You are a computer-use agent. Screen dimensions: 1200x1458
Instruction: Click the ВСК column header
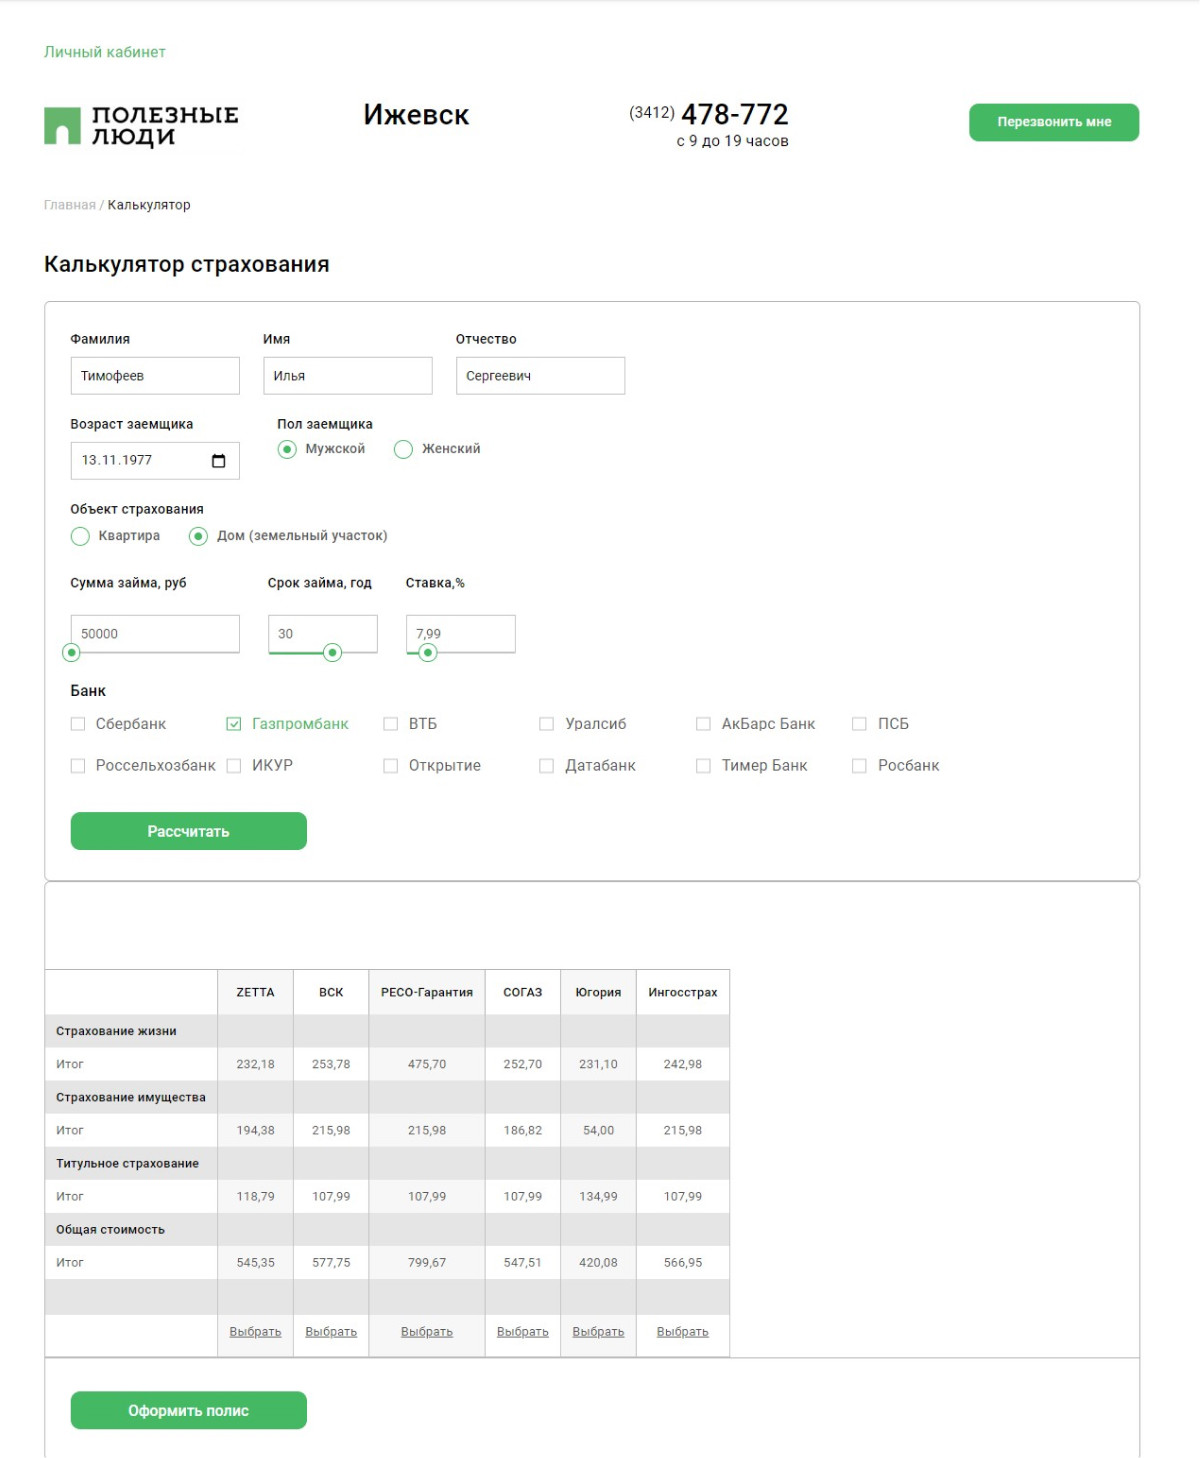pos(331,992)
